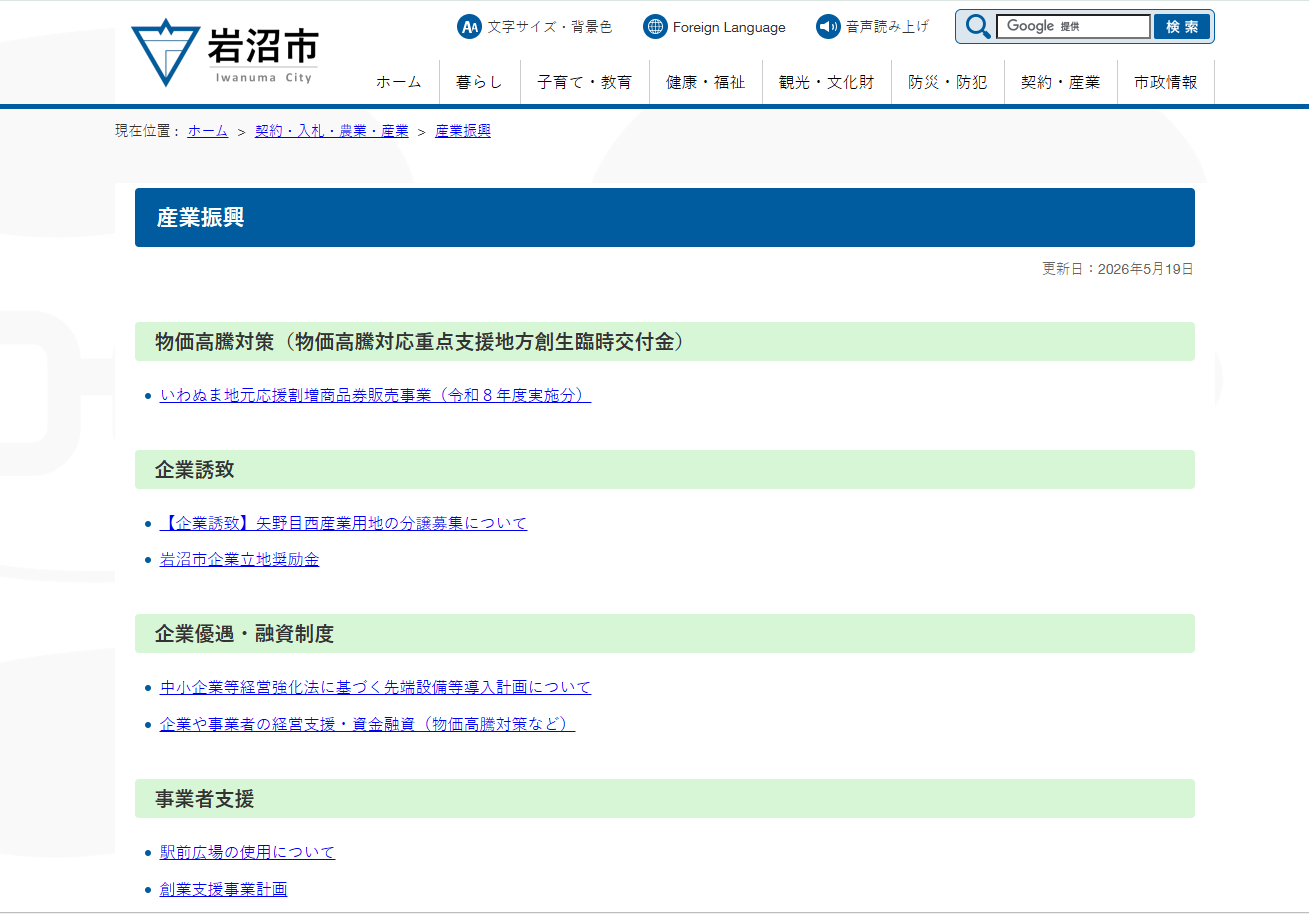The height and width of the screenshot is (914, 1309).
Task: Open 企業や事業者の経営支援・資金融資 link
Action: (x=367, y=723)
